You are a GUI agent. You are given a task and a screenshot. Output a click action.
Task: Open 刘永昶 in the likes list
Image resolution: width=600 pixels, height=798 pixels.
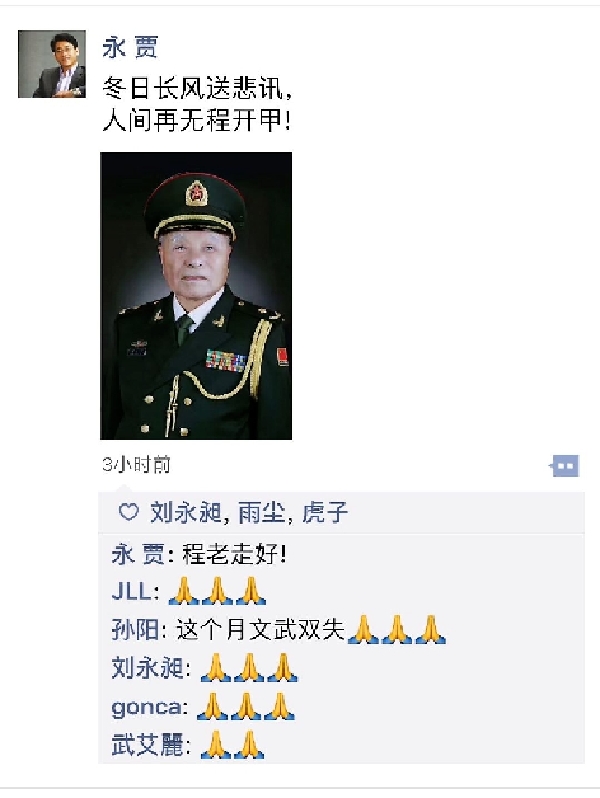click(186, 512)
